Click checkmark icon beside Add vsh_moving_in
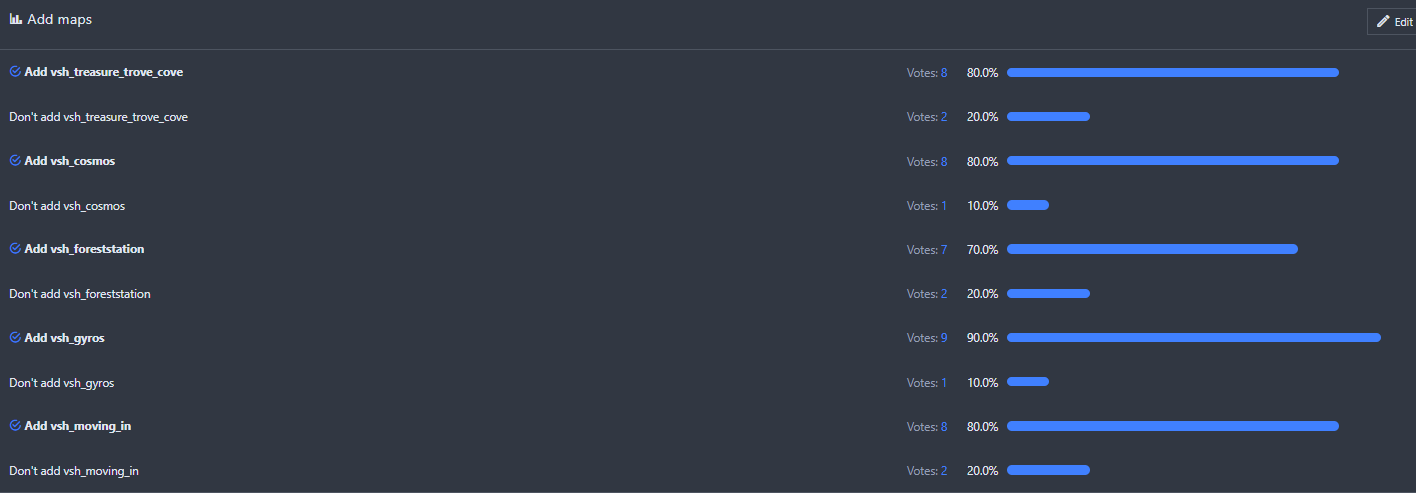 click(15, 426)
